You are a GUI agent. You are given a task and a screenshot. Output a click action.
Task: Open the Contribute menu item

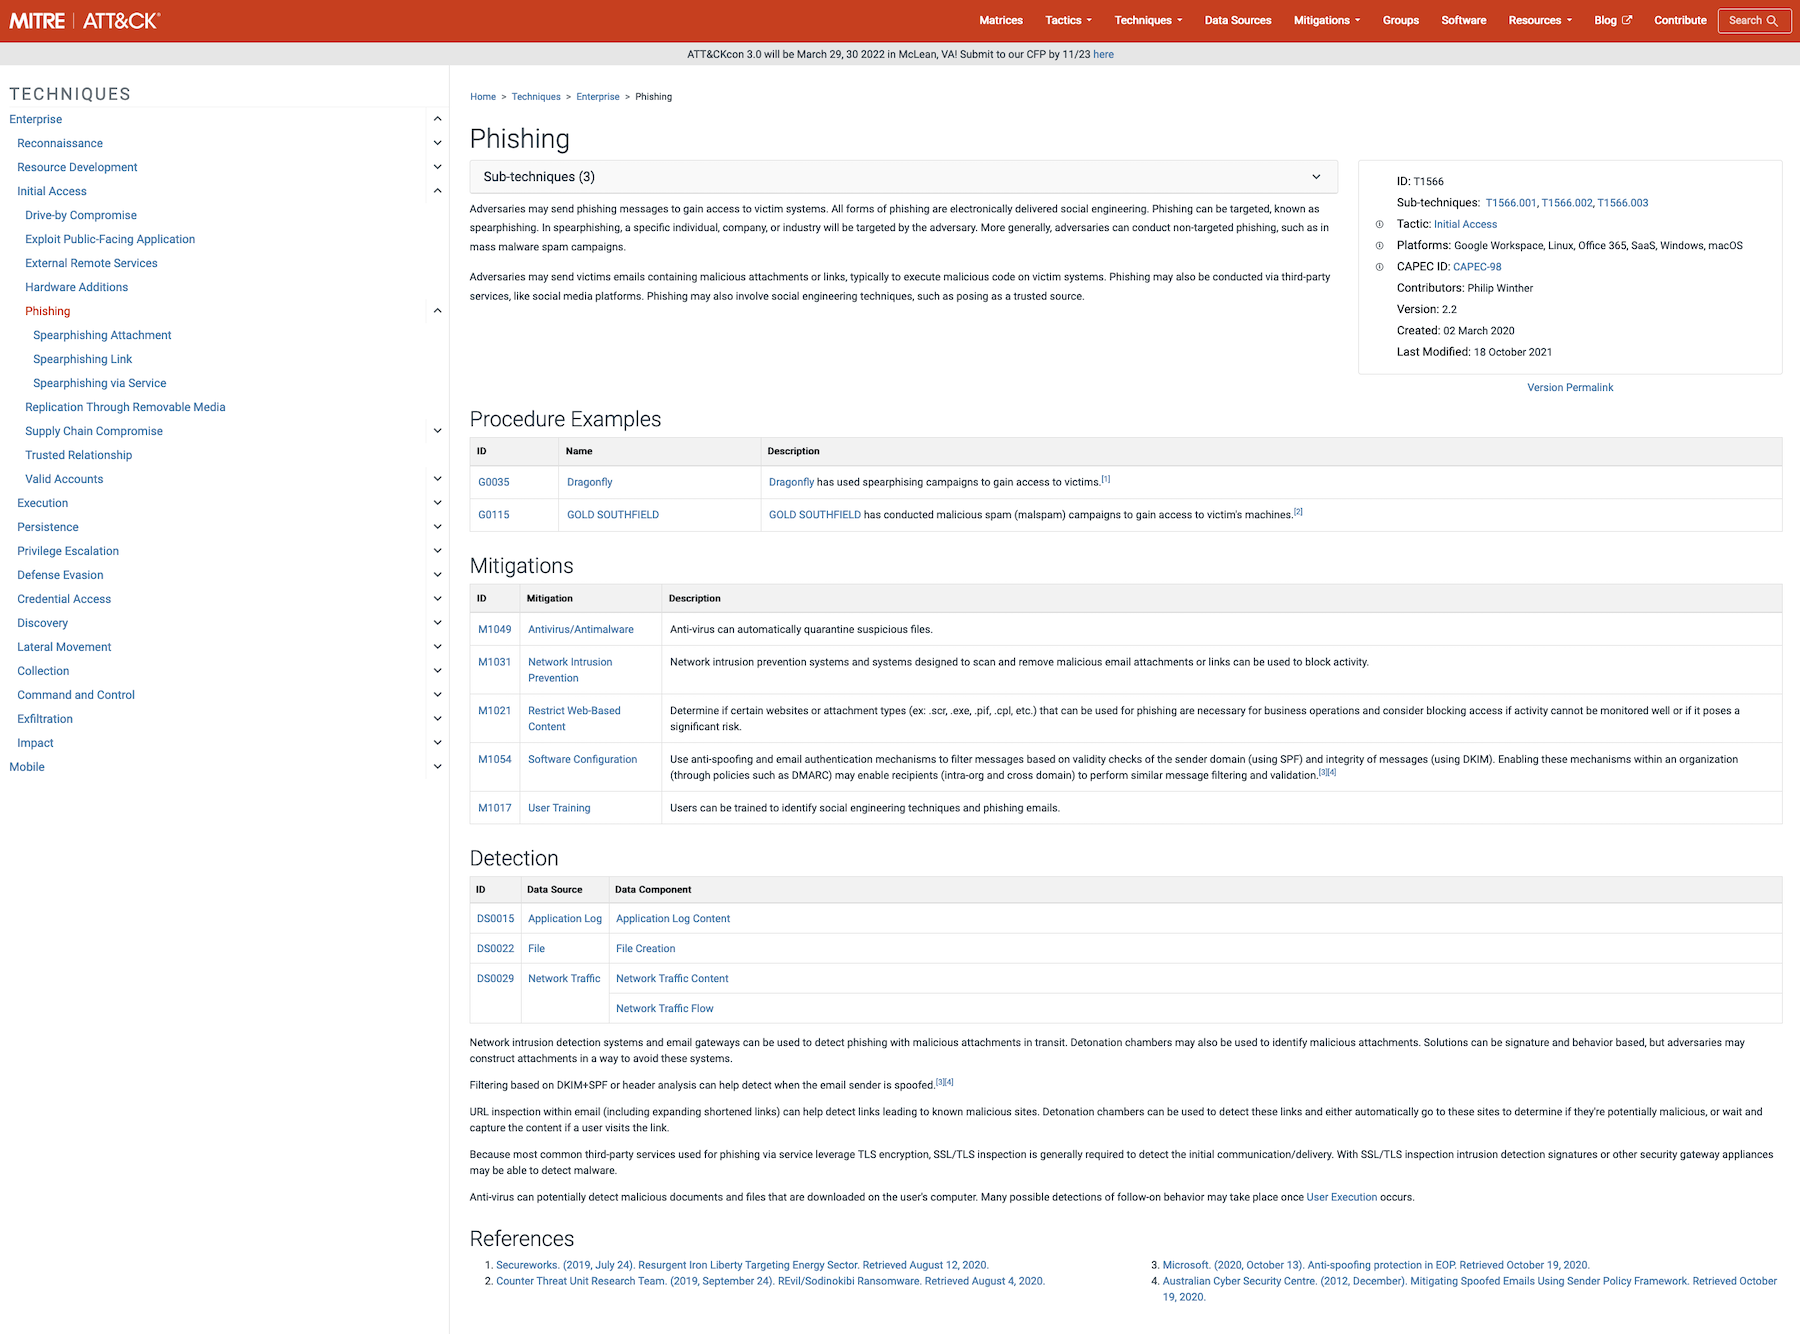[x=1680, y=20]
